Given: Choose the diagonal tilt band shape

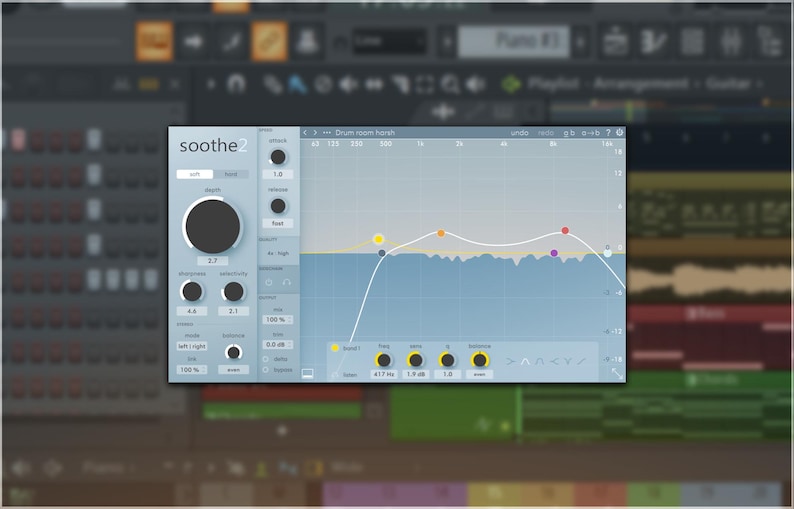Looking at the screenshot, I should pyautogui.click(x=581, y=362).
